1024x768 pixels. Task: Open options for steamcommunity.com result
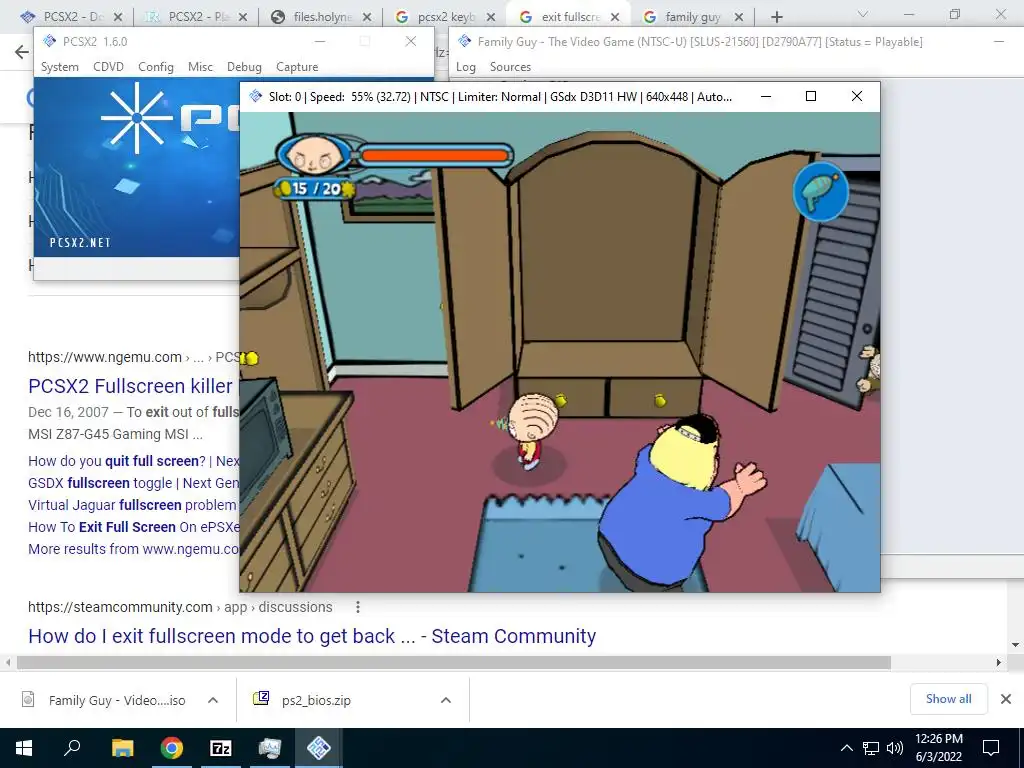(x=358, y=607)
